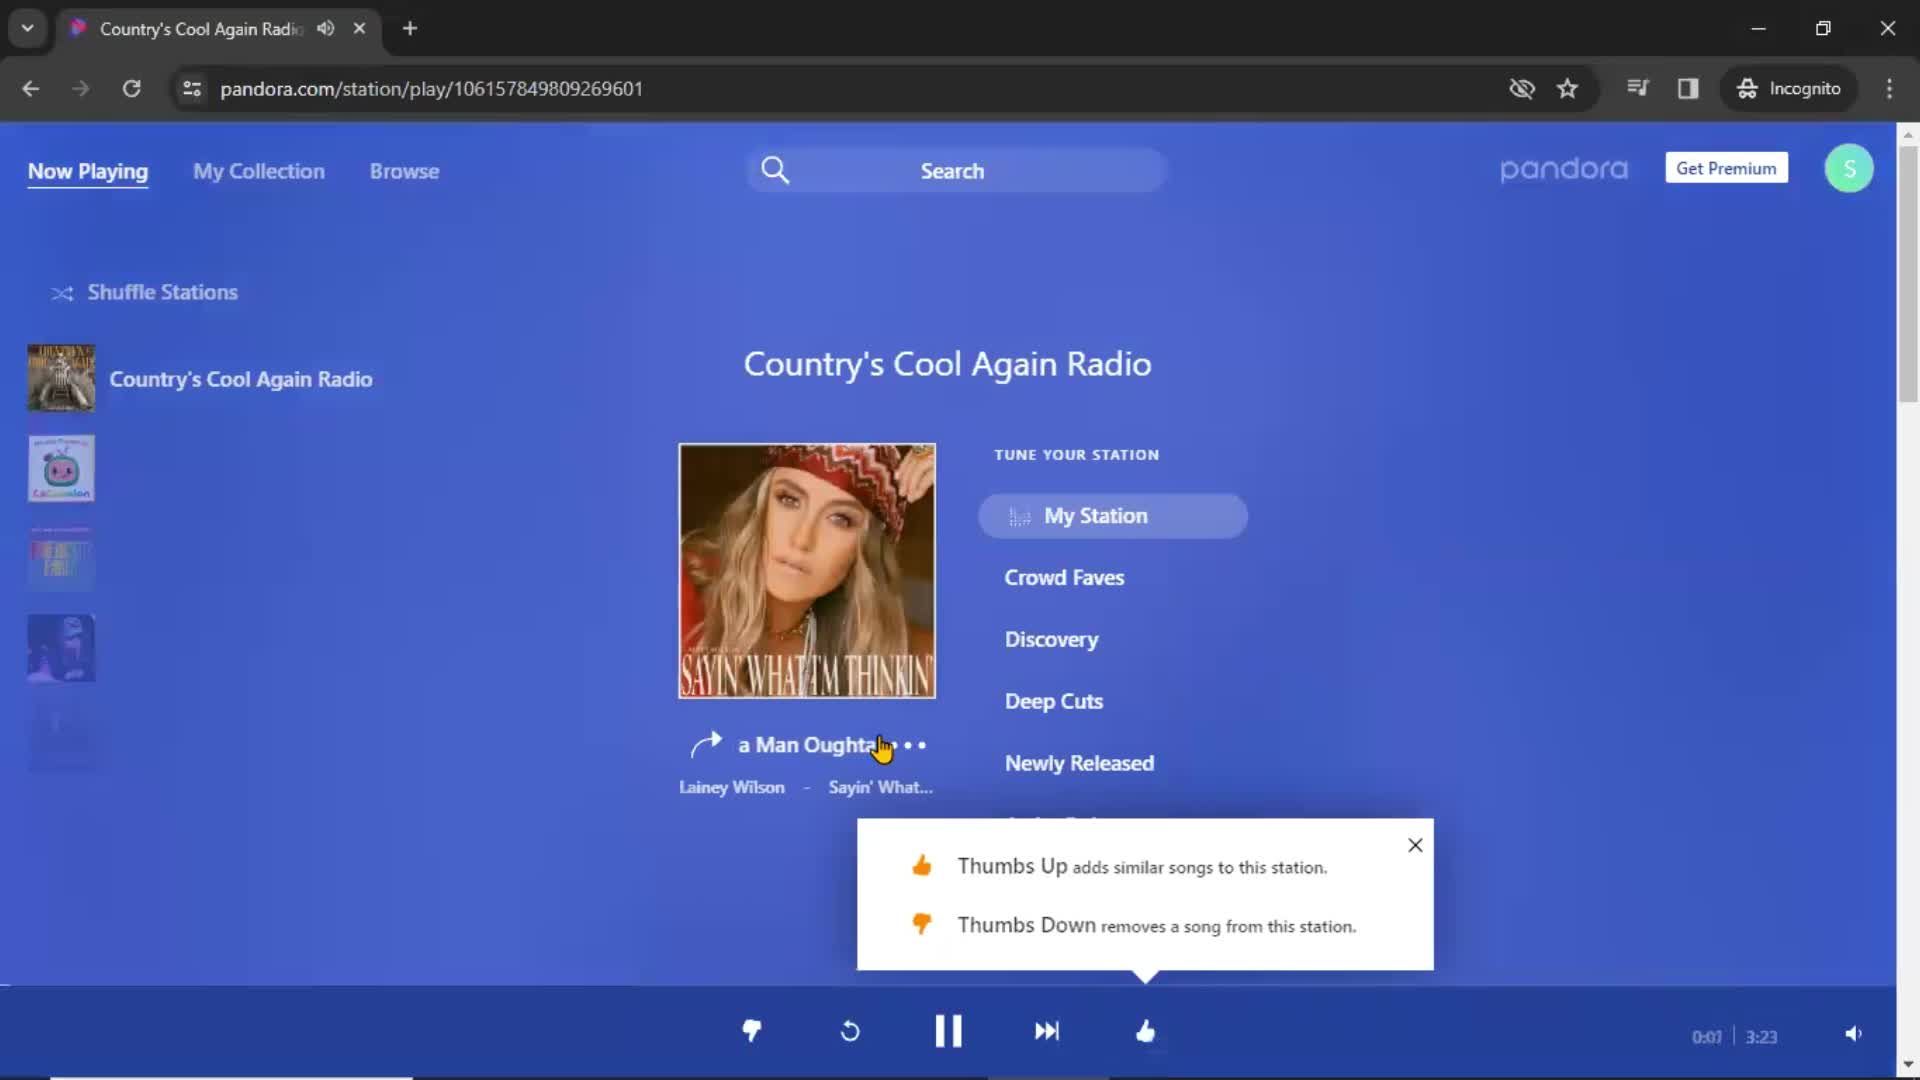The image size is (1920, 1080).
Task: Close the Thumbs tooltip popup
Action: pyautogui.click(x=1415, y=845)
